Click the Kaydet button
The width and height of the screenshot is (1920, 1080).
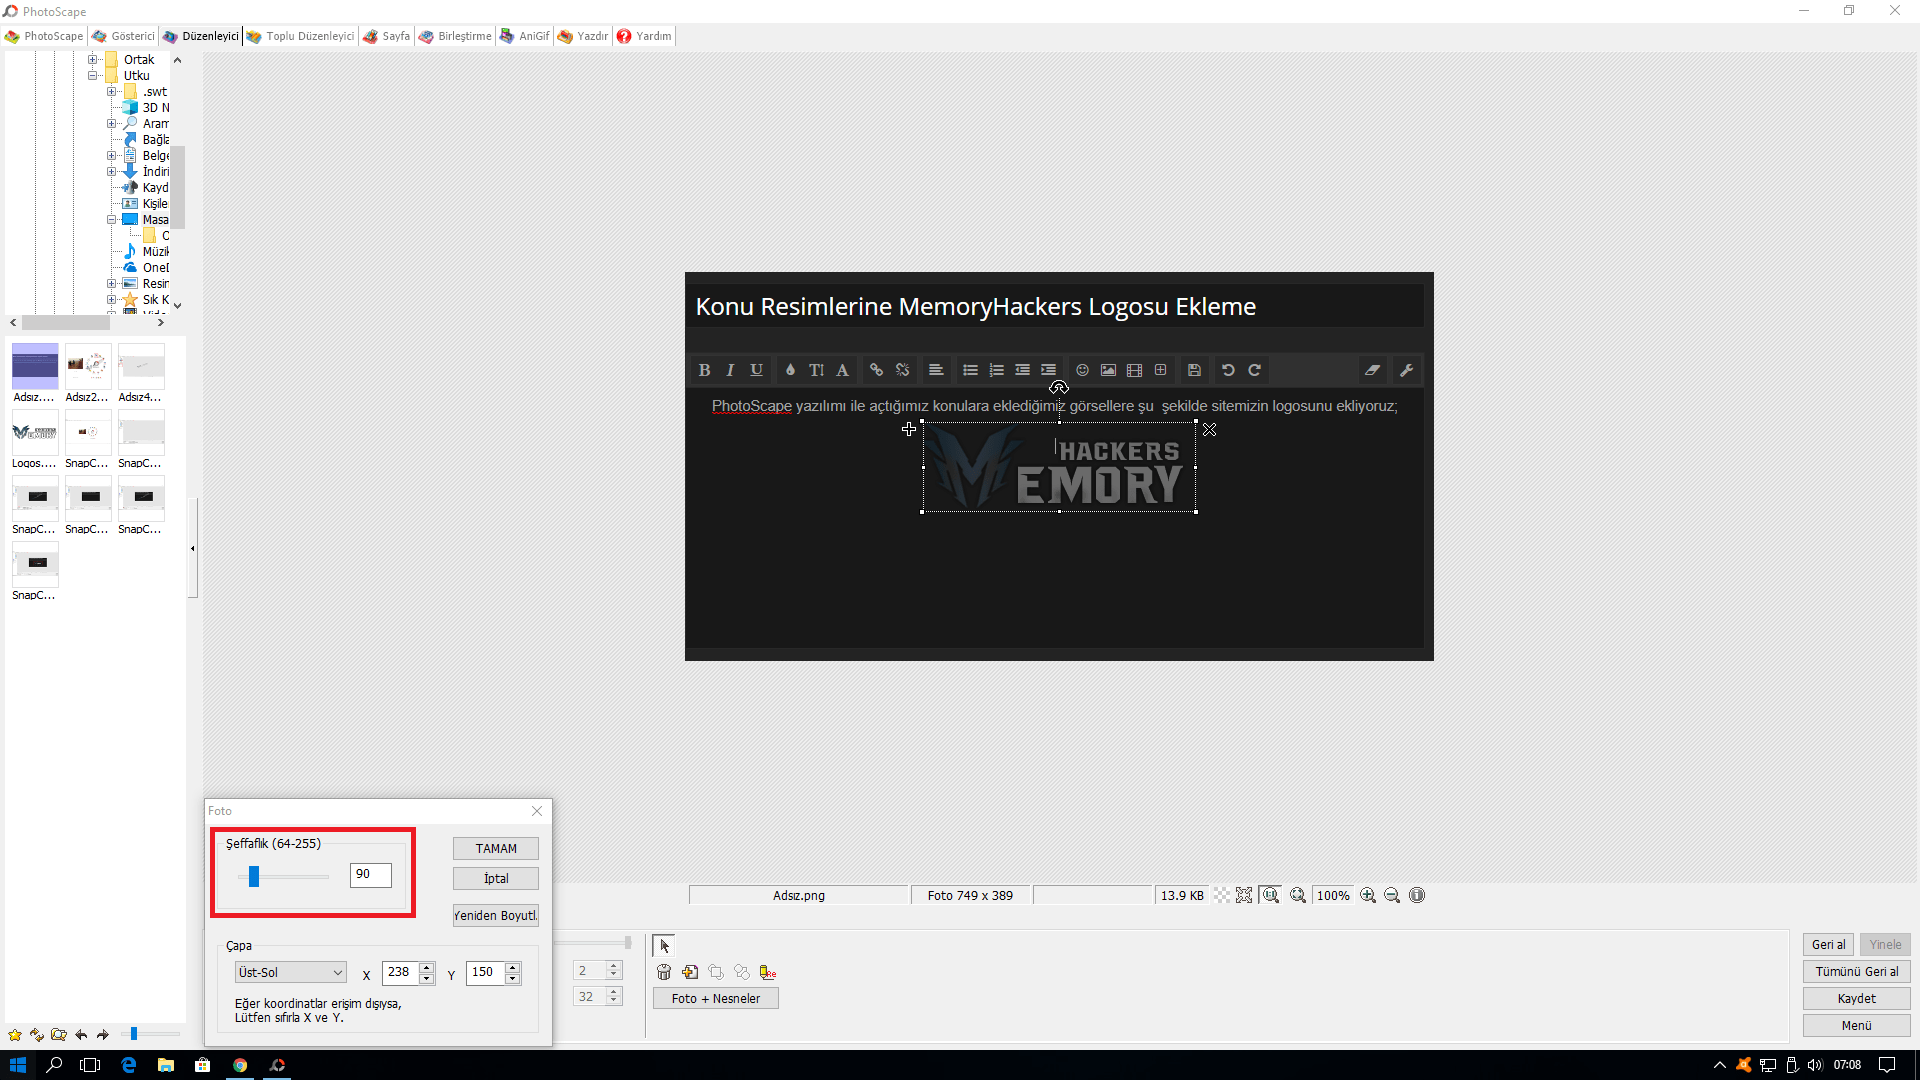(x=1857, y=998)
